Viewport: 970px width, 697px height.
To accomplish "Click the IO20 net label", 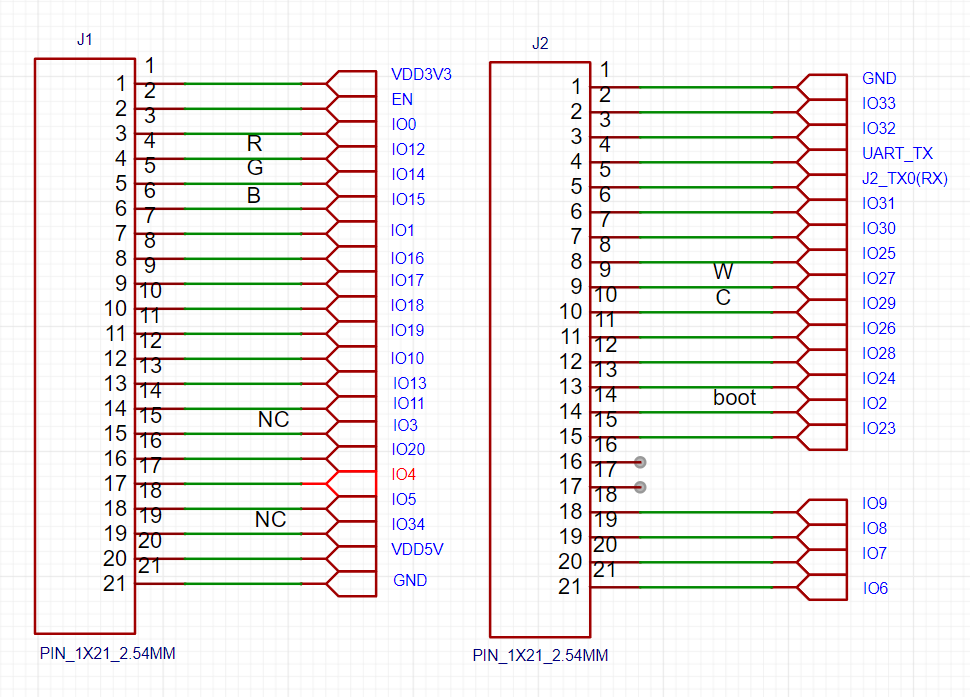I will click(408, 449).
